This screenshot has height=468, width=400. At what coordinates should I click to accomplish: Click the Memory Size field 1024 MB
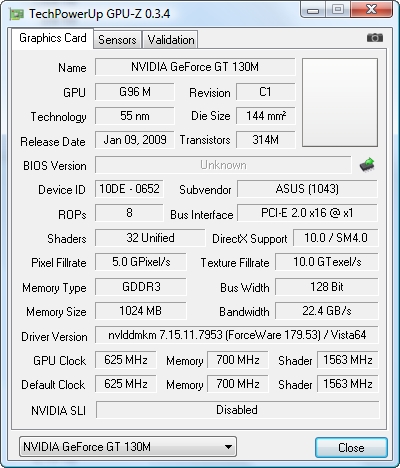coord(141,311)
